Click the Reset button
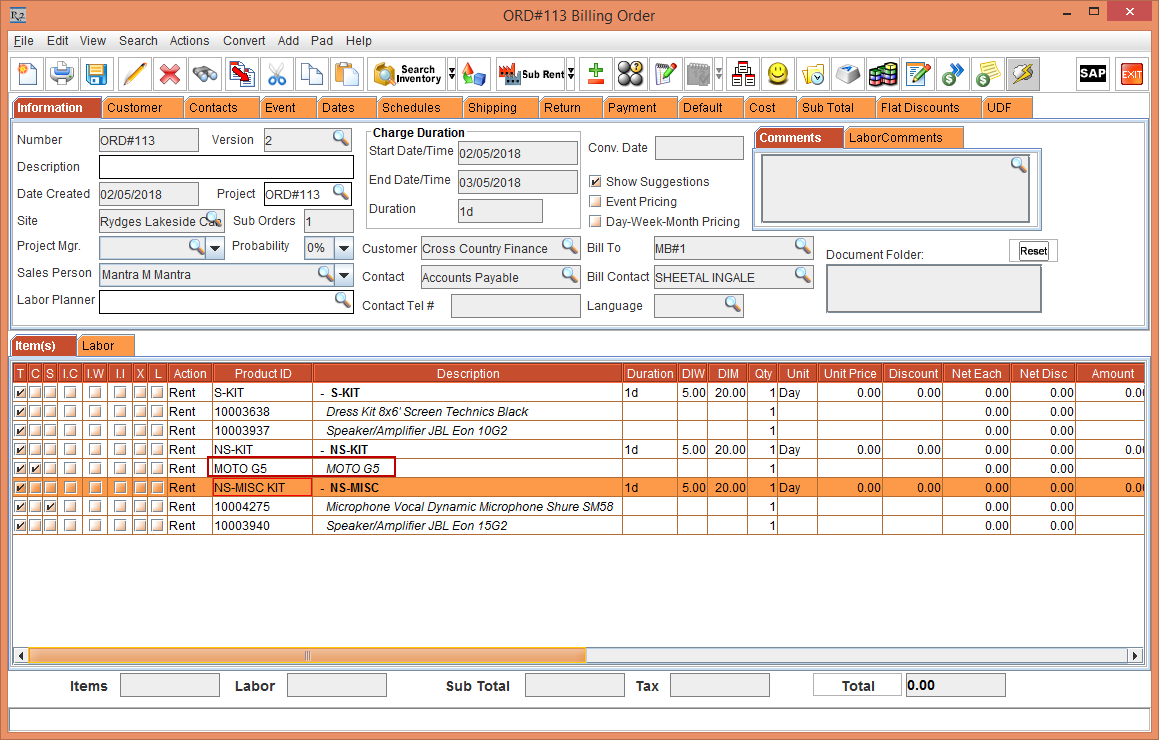The width and height of the screenshot is (1159, 740). [x=1033, y=251]
